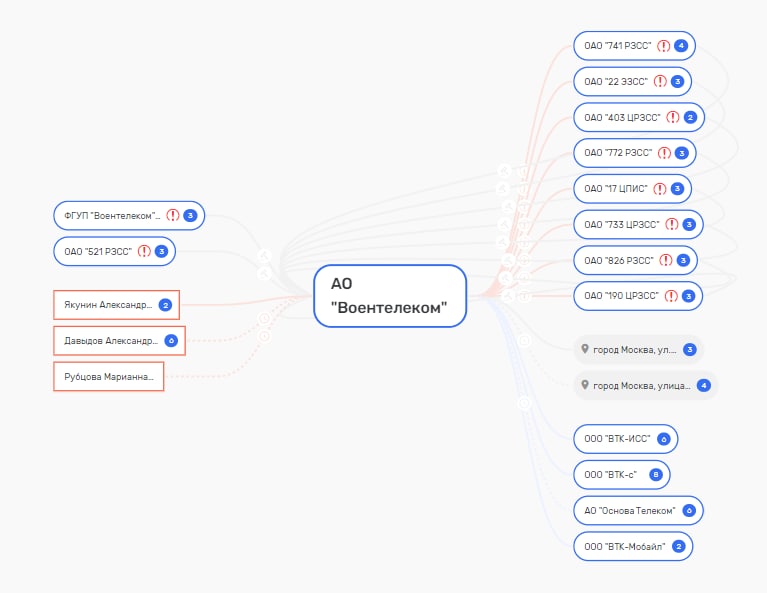
Task: Expand the 4-links badge on ОАО "741 РЗСС"
Action: [x=681, y=46]
